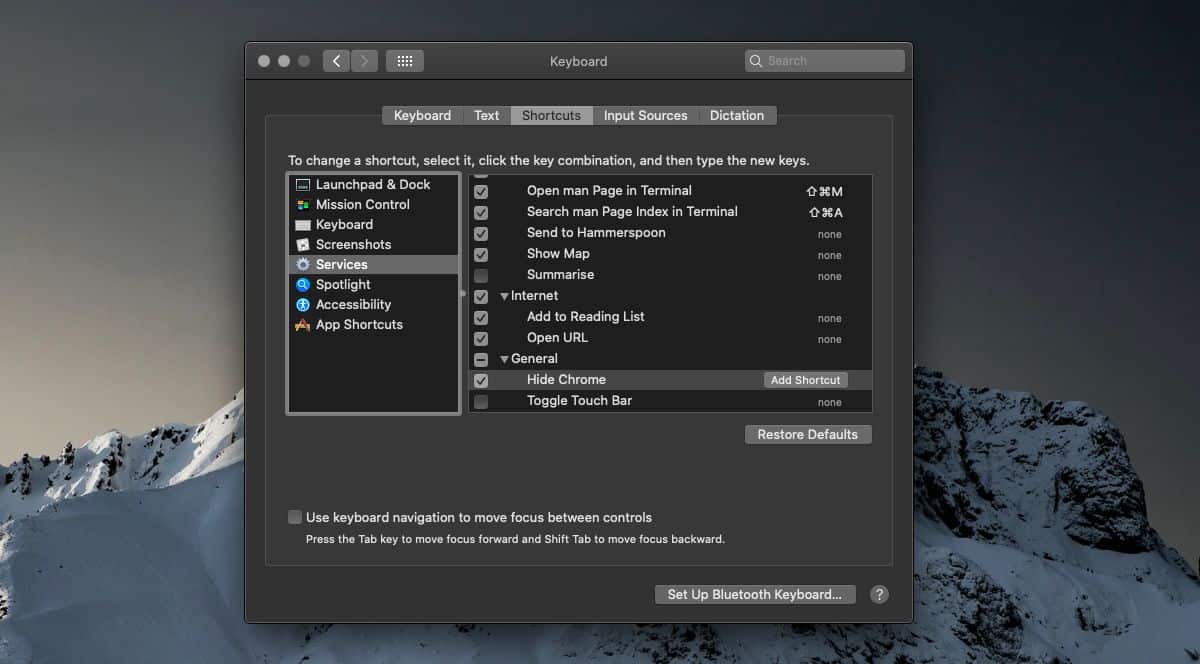Click the Spotlight magnifier icon
Viewport: 1200px width, 664px height.
[x=303, y=285]
